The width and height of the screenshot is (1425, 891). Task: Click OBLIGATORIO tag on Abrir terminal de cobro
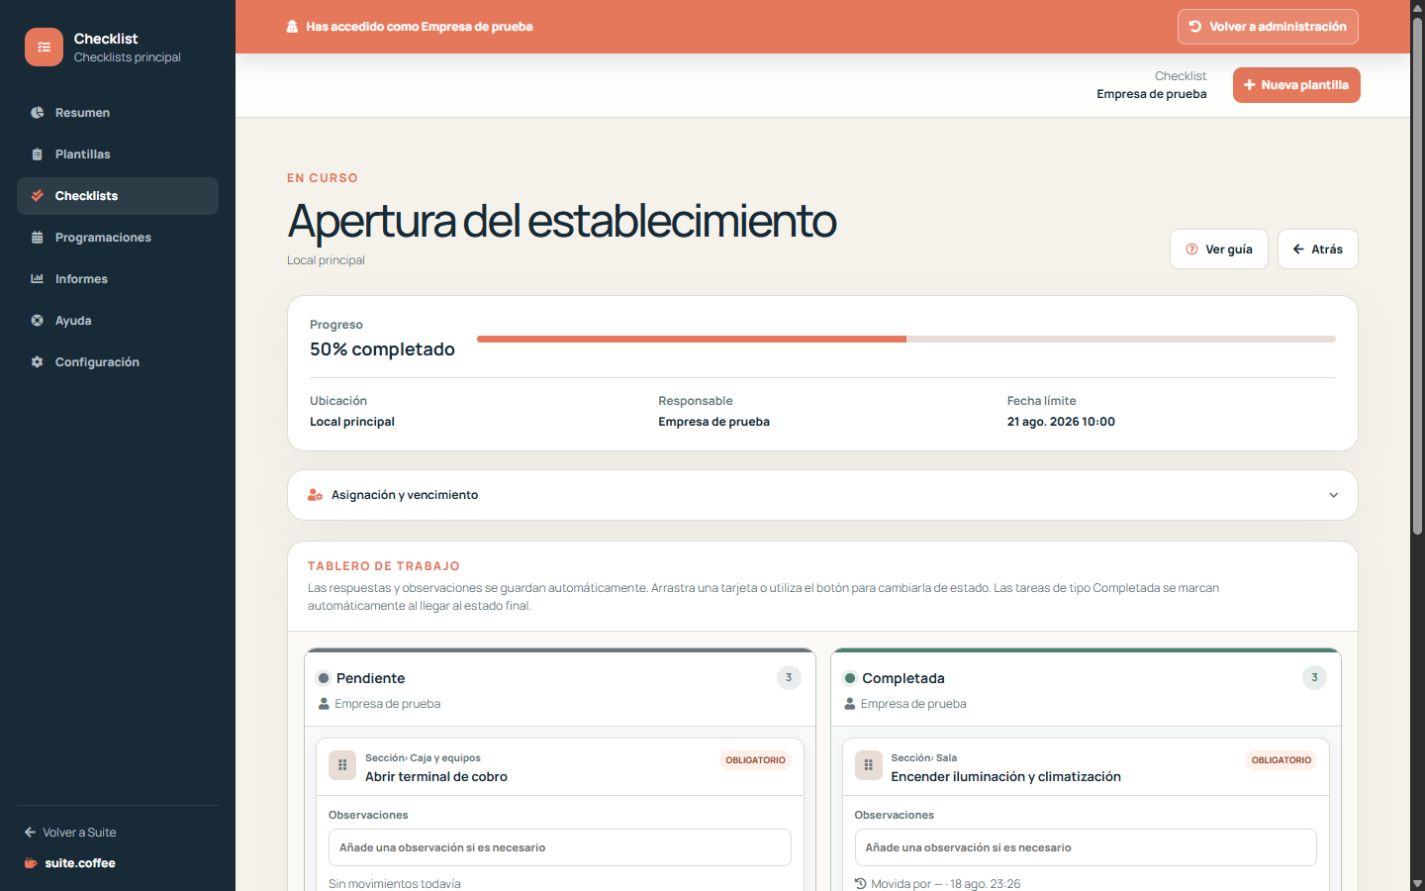pos(755,760)
